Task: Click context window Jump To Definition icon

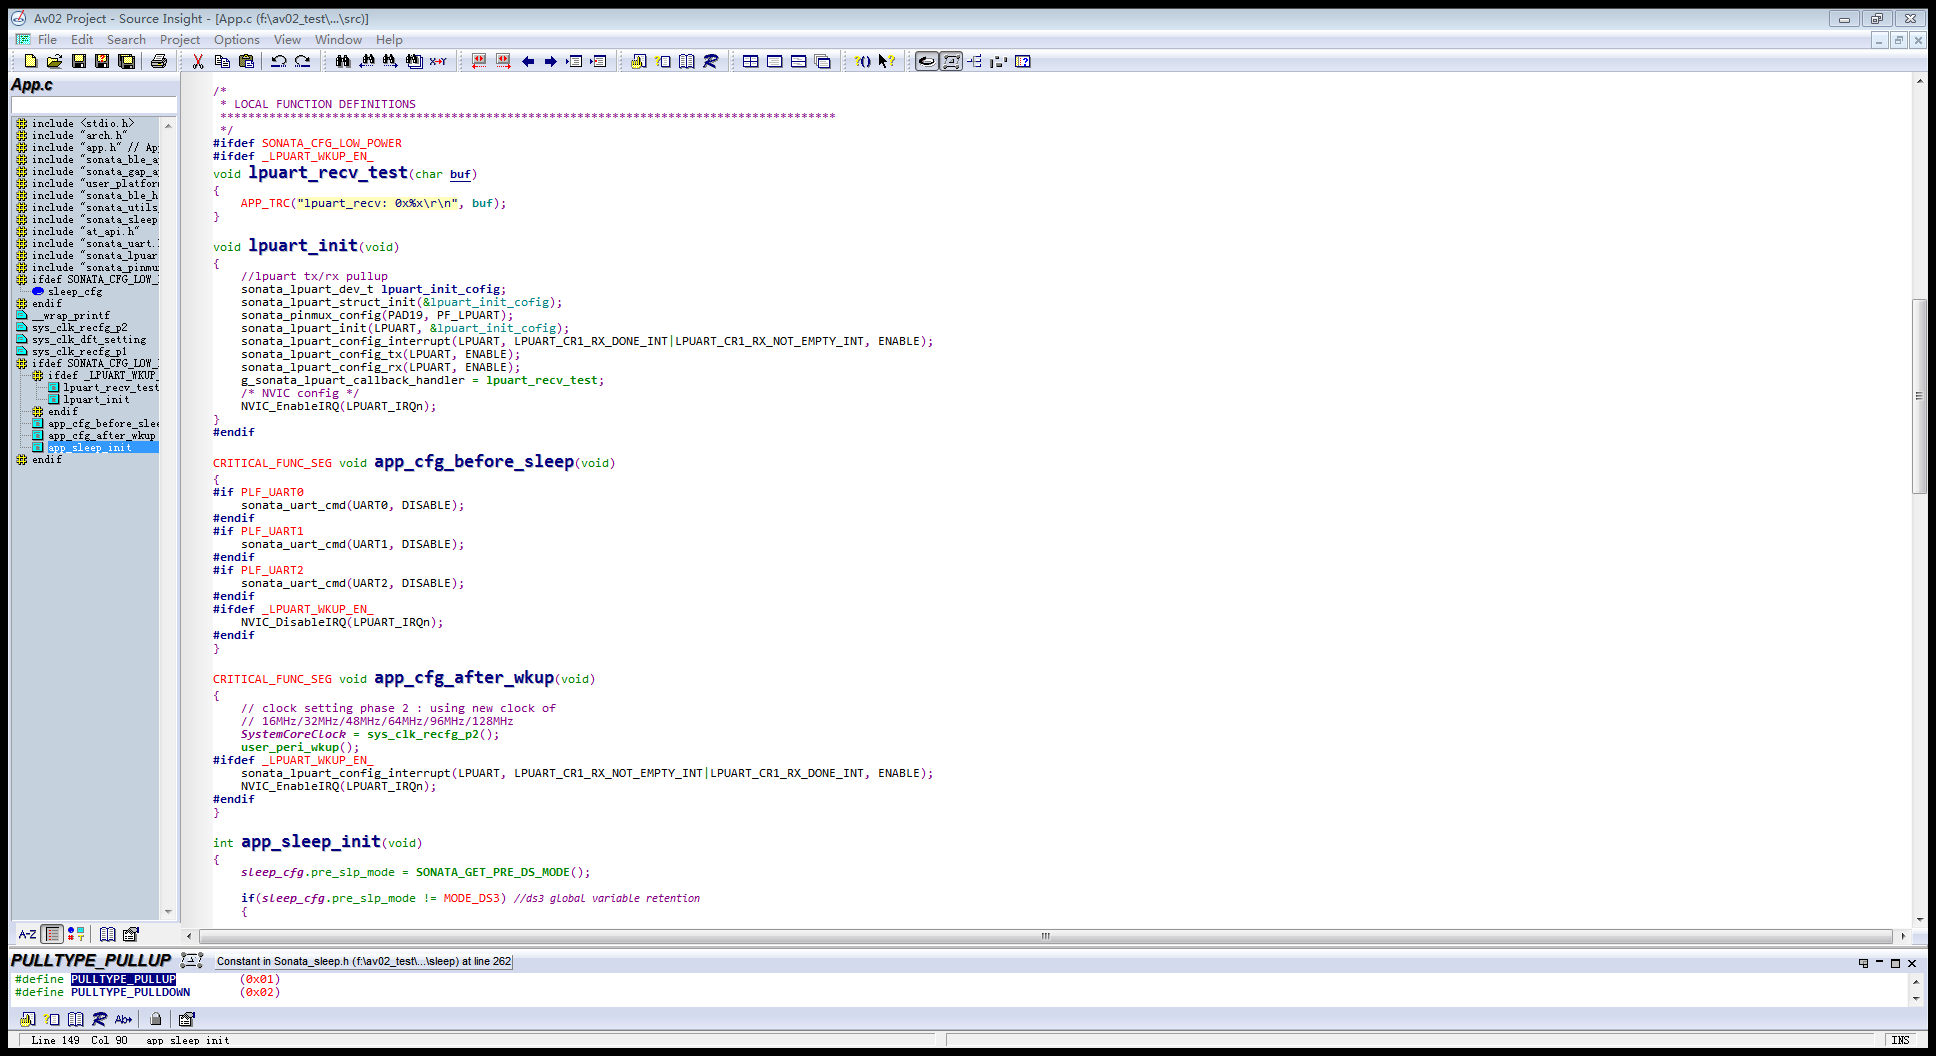Action: pyautogui.click(x=28, y=1019)
